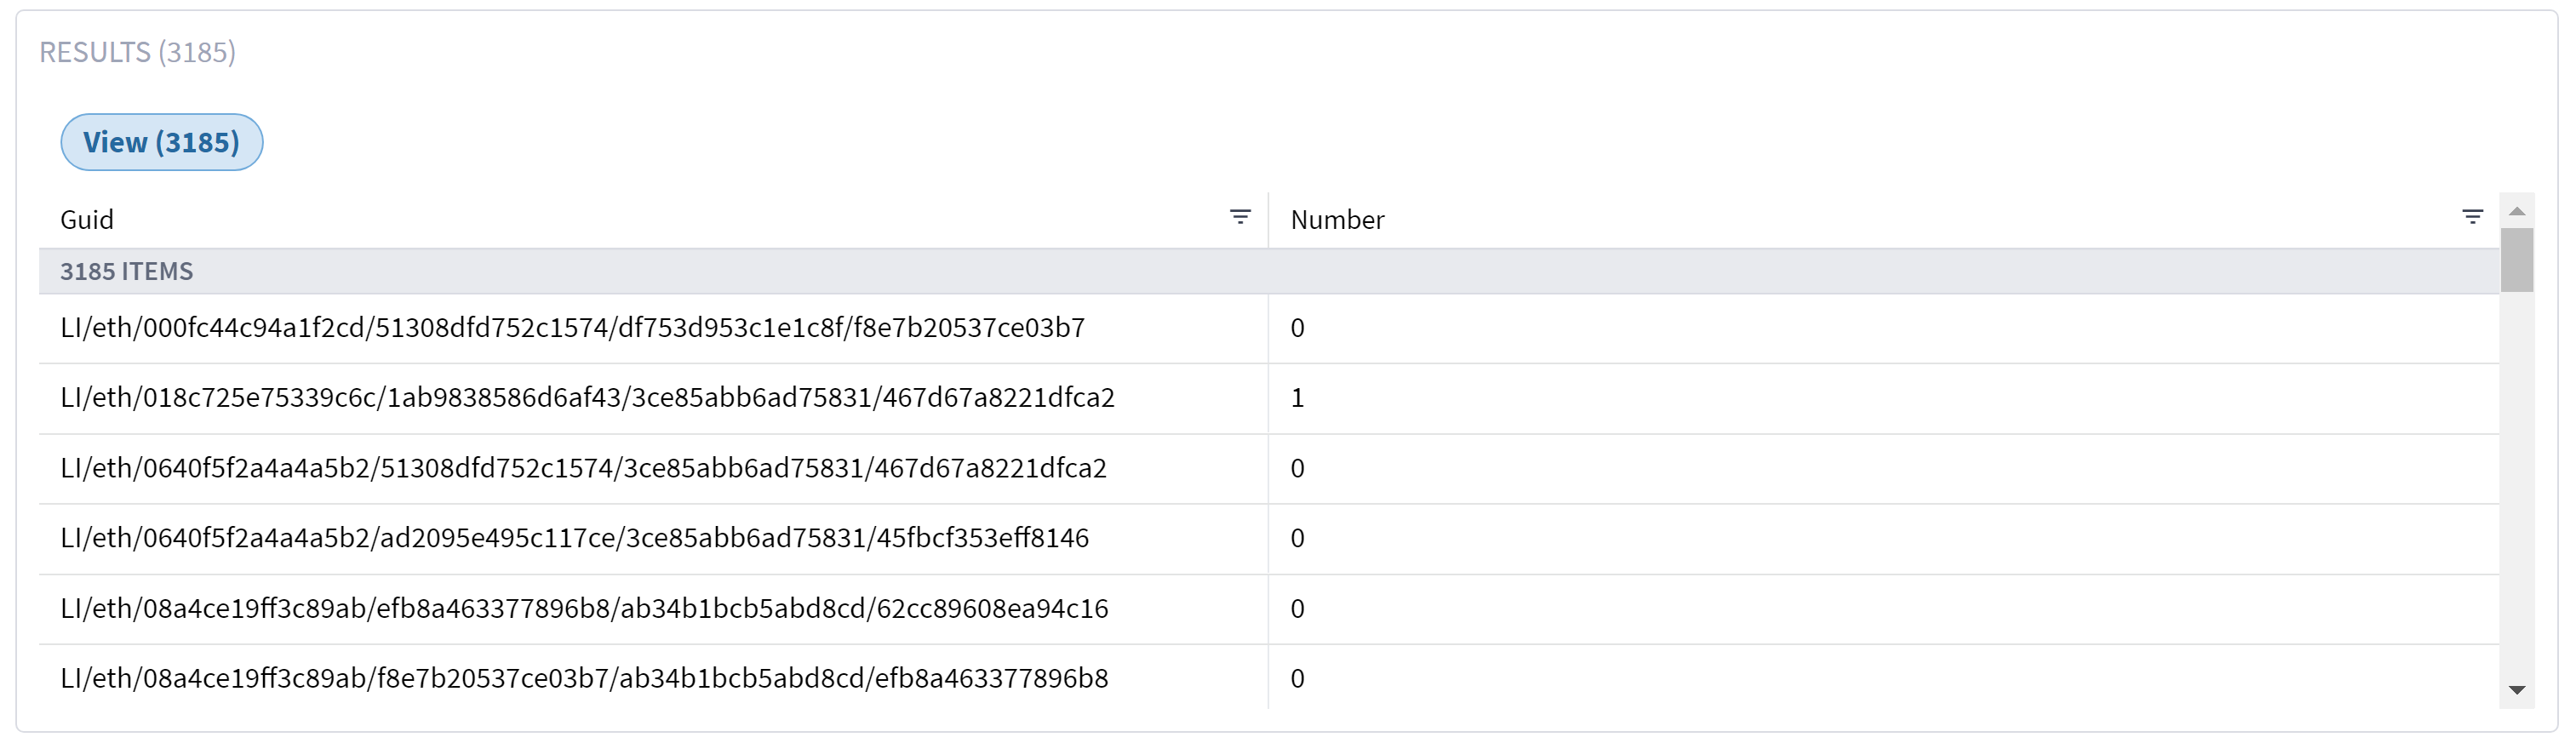Select the Guid starting LI/eth/018c725e75339c6c

(587, 398)
